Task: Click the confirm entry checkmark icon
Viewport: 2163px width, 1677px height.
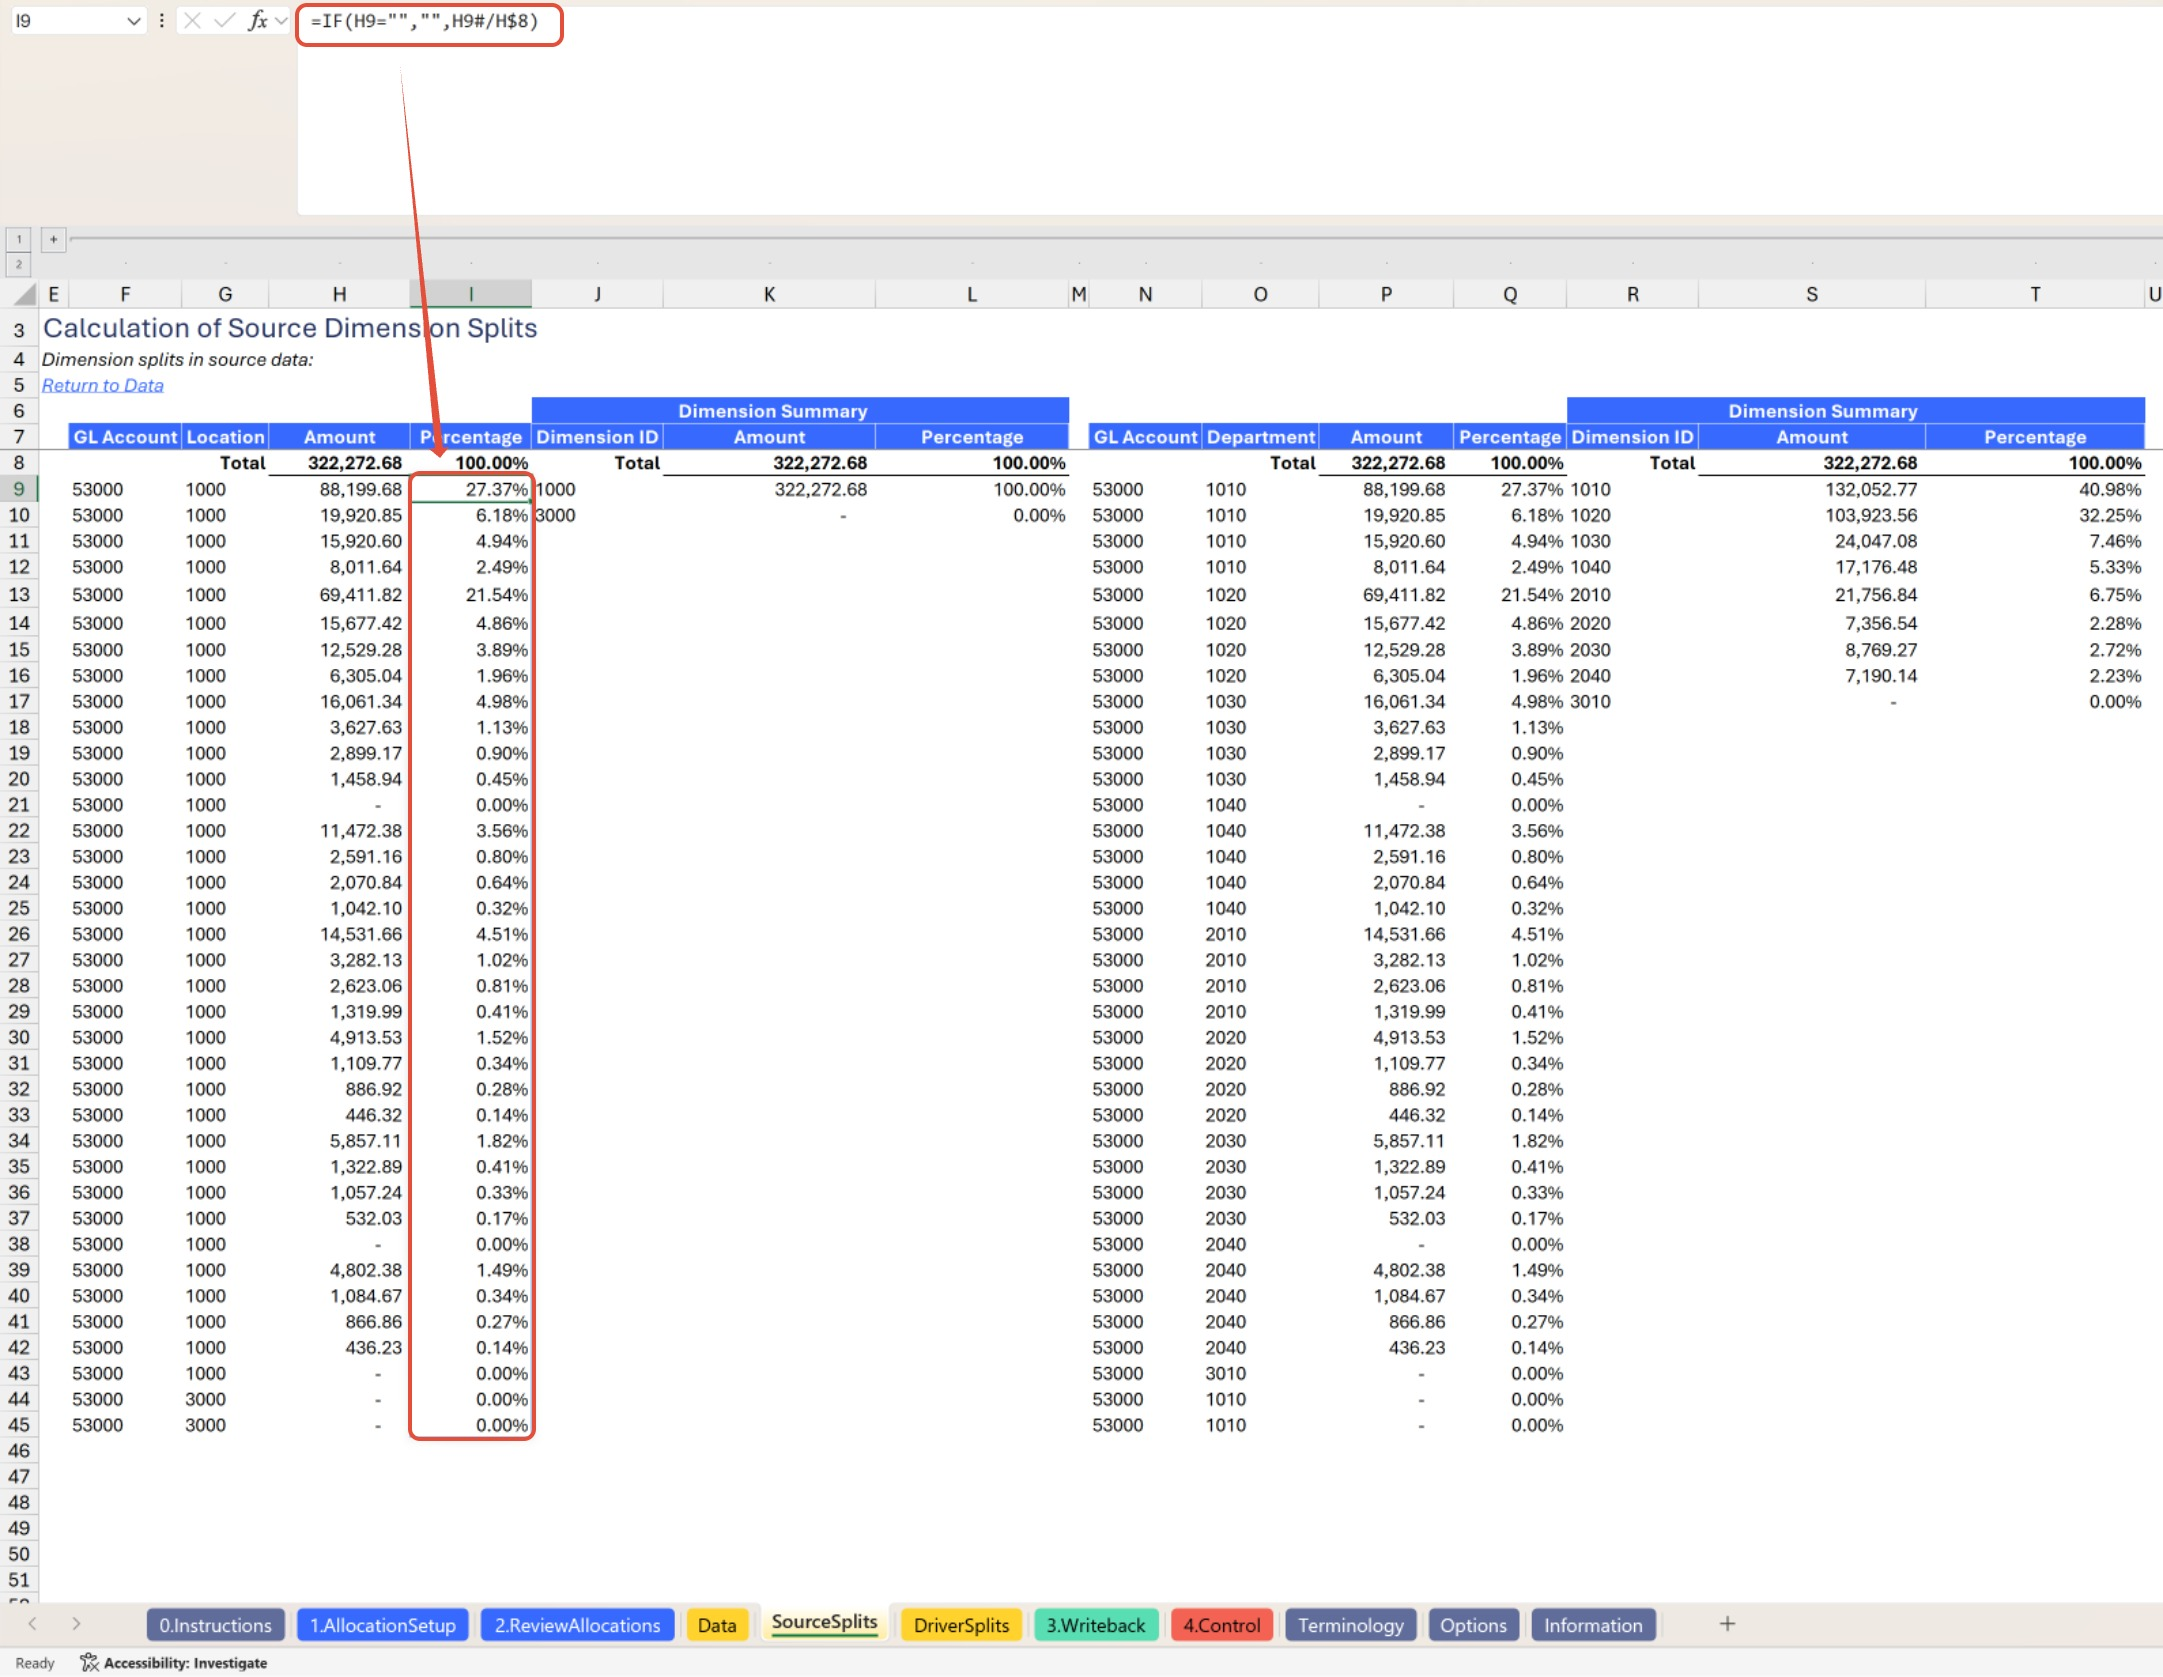Action: click(225, 20)
